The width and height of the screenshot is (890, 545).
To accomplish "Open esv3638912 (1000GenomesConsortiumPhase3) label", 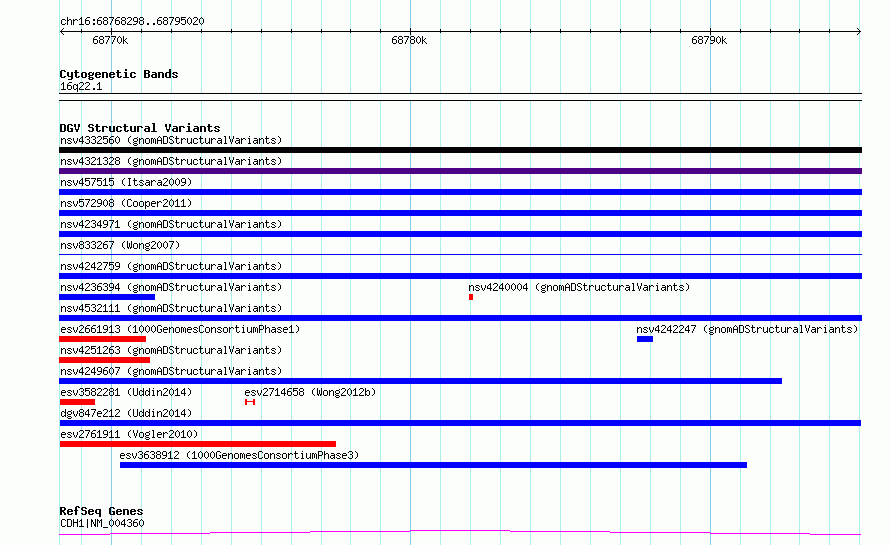I will click(239, 455).
